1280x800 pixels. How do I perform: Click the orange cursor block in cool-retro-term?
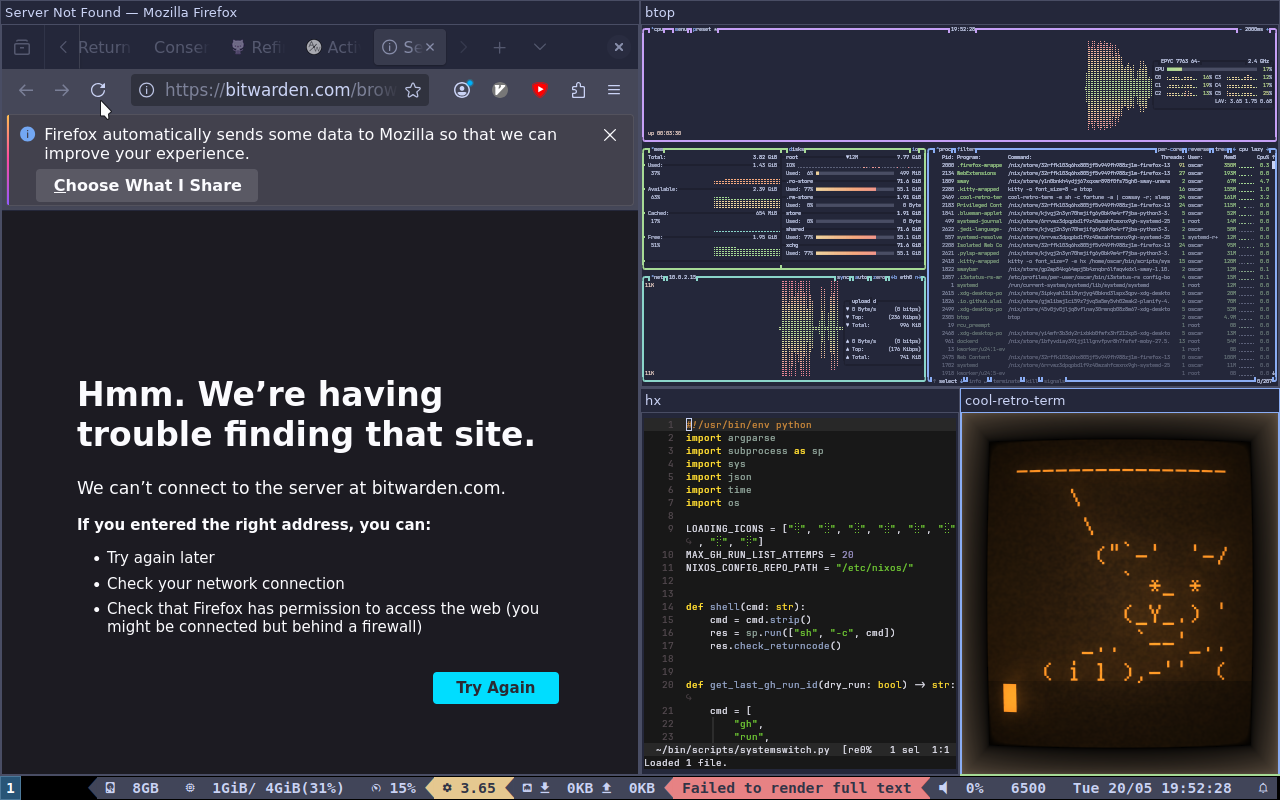pos(1010,698)
